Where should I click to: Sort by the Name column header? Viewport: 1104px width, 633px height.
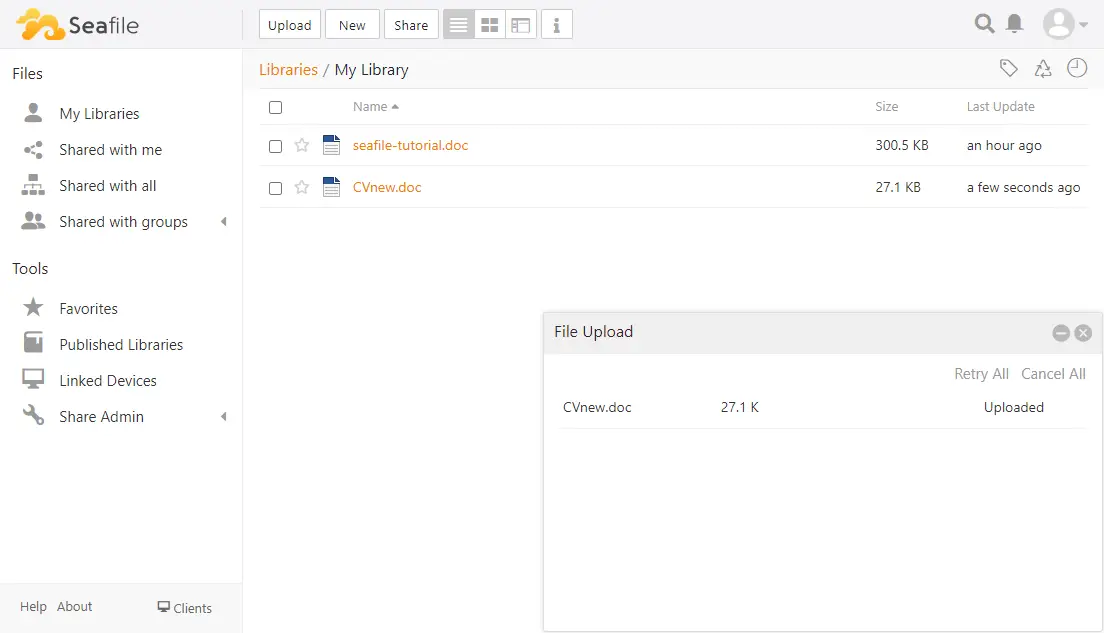click(376, 106)
